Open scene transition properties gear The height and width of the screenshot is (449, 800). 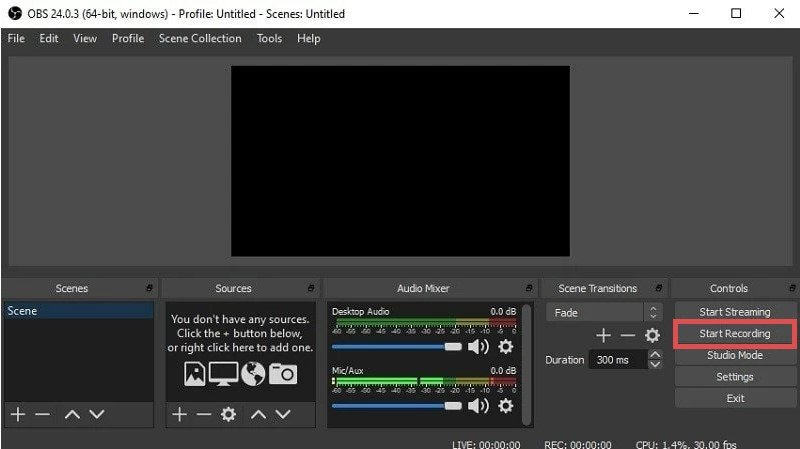pyautogui.click(x=652, y=336)
